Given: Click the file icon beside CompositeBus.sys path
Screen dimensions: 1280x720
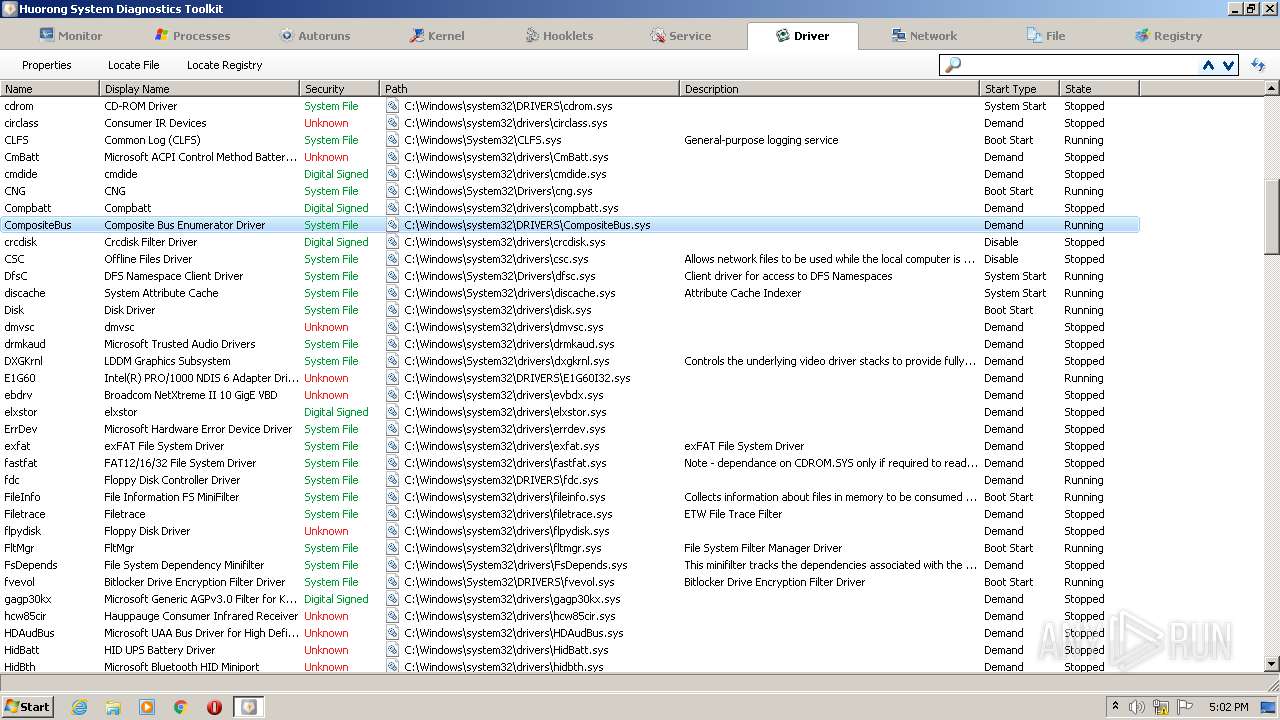Looking at the screenshot, I should 392,225.
